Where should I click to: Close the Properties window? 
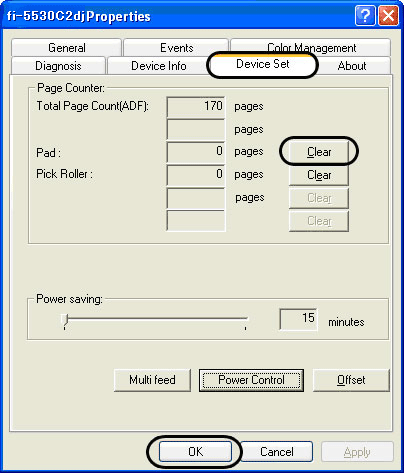point(388,16)
